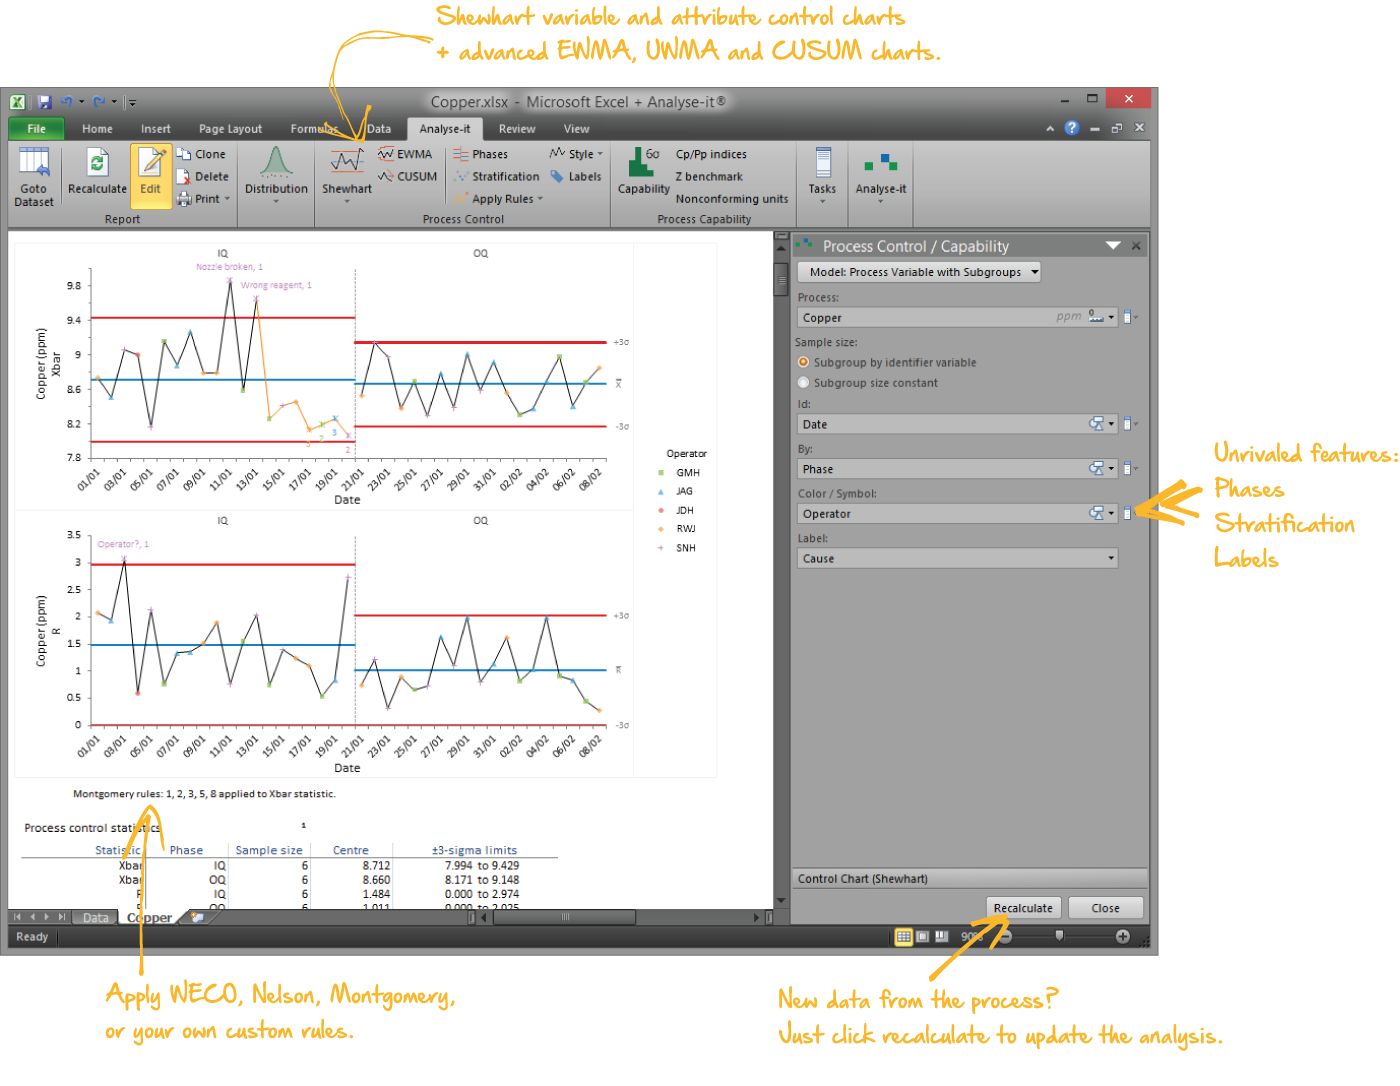This screenshot has width=1400, height=1086.
Task: Undo the last action
Action: pos(68,102)
